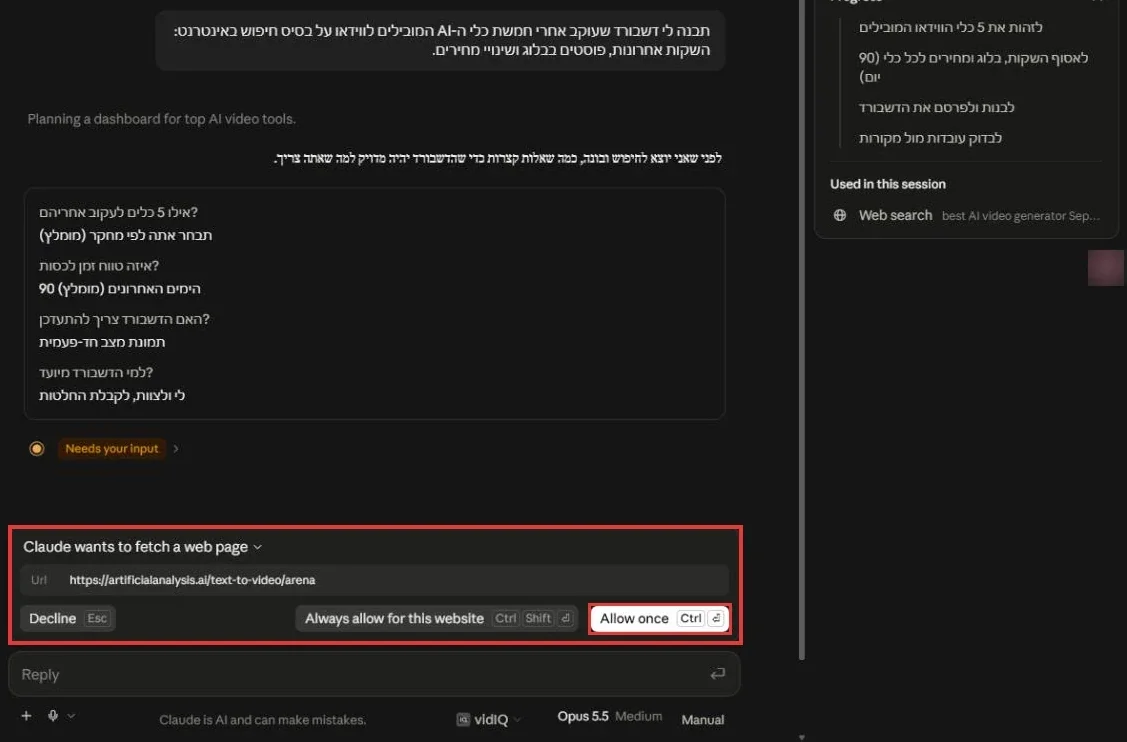
Task: Click the progress step 'לבדוק עובדות מול מקורות'
Action: (x=930, y=138)
